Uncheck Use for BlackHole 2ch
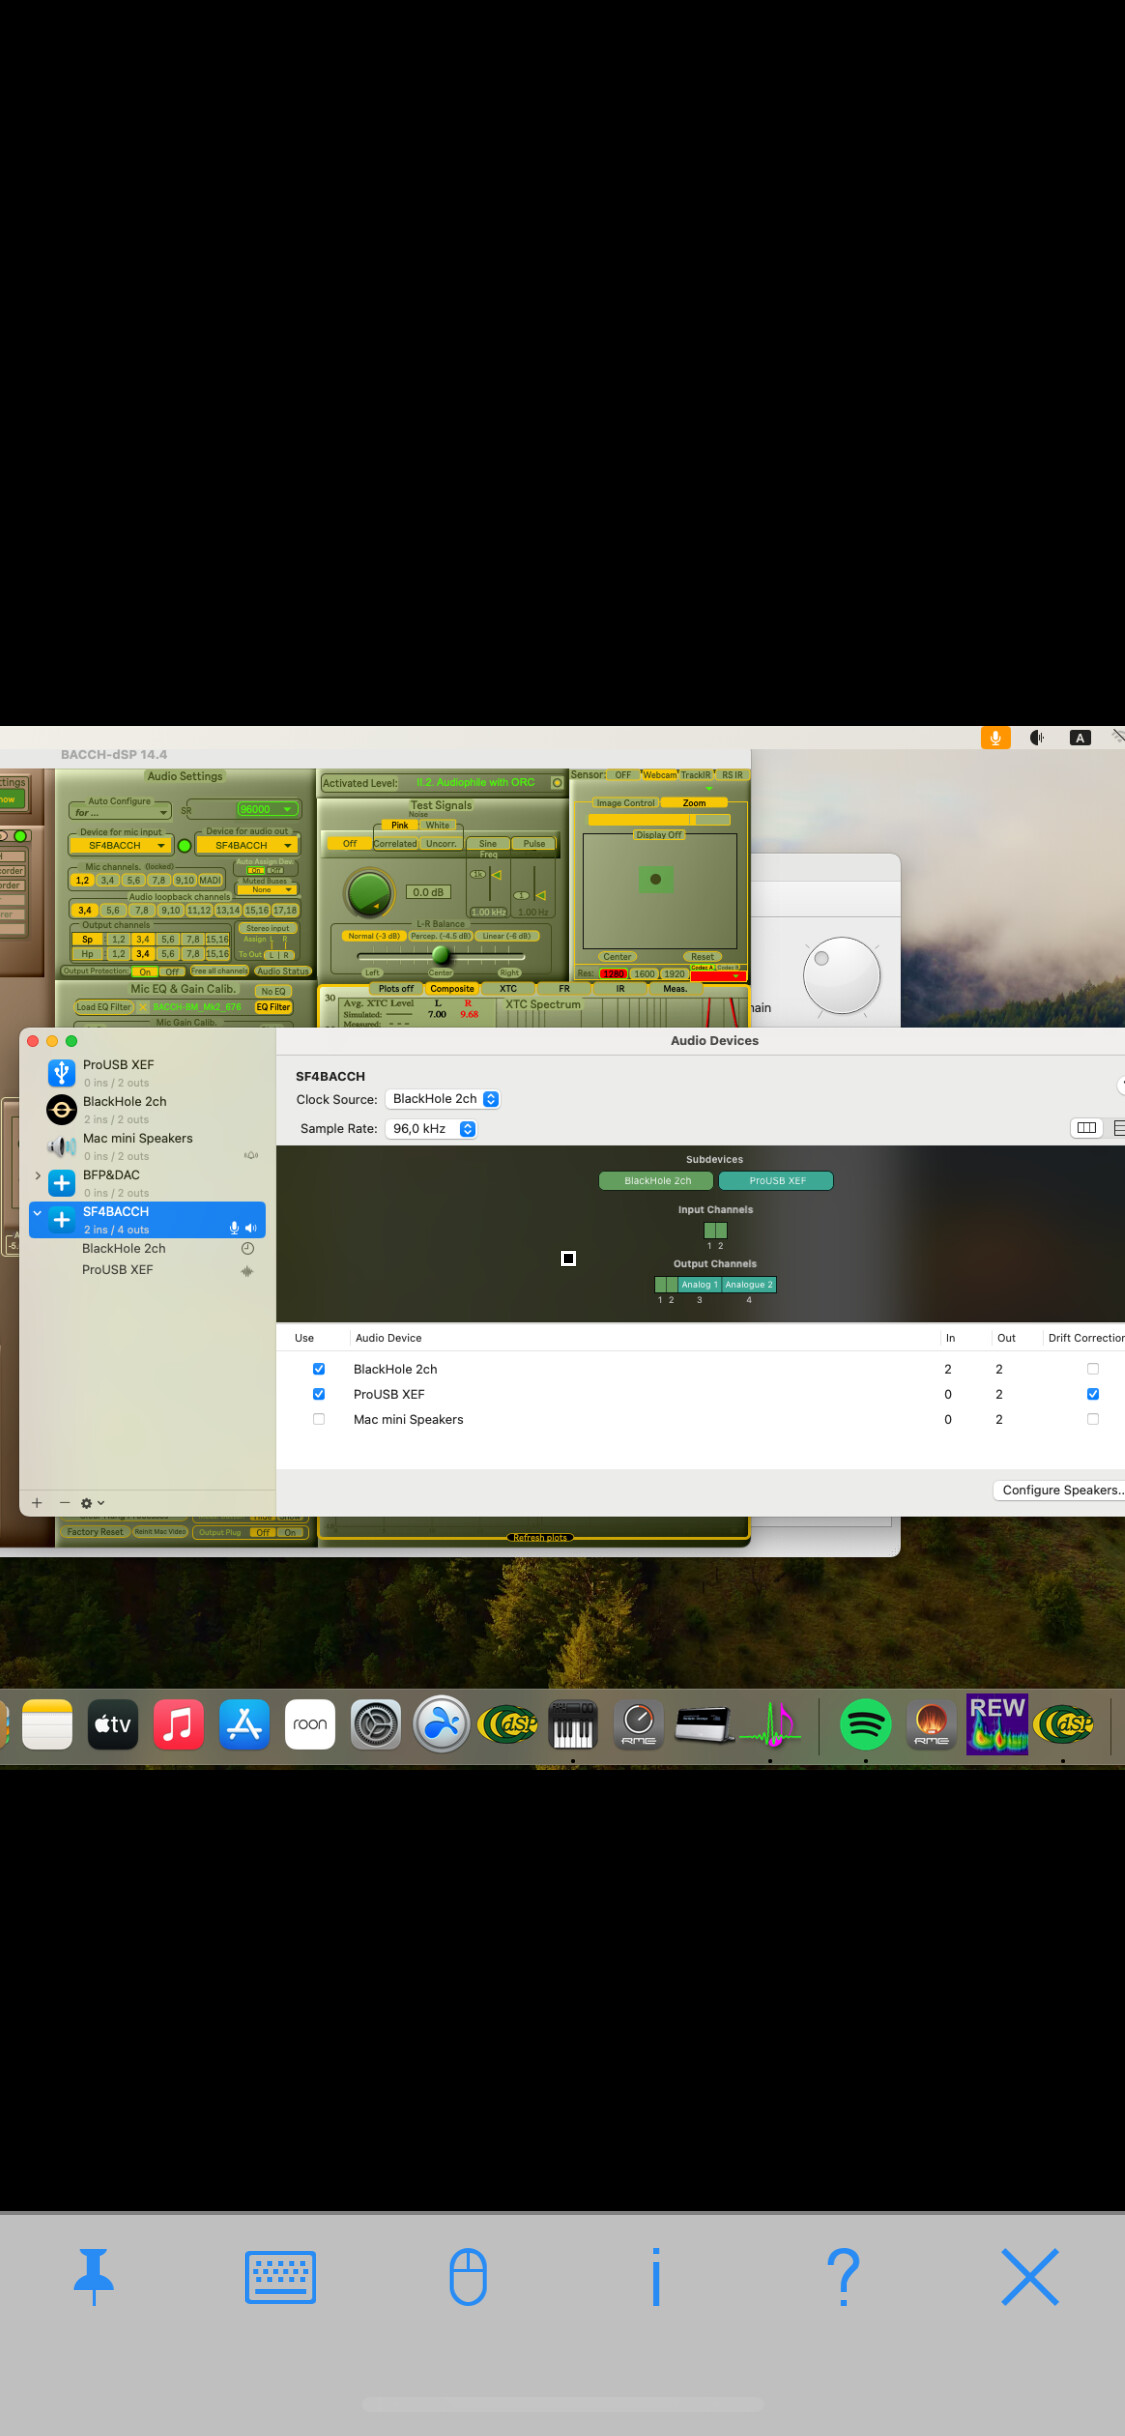 319,1369
